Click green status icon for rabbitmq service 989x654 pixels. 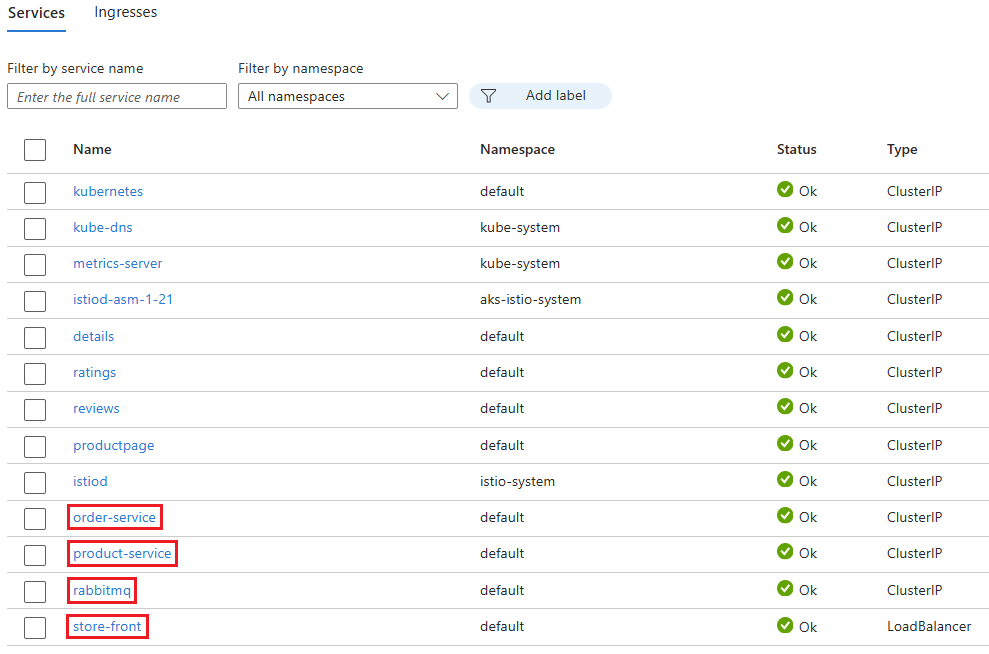pos(785,588)
